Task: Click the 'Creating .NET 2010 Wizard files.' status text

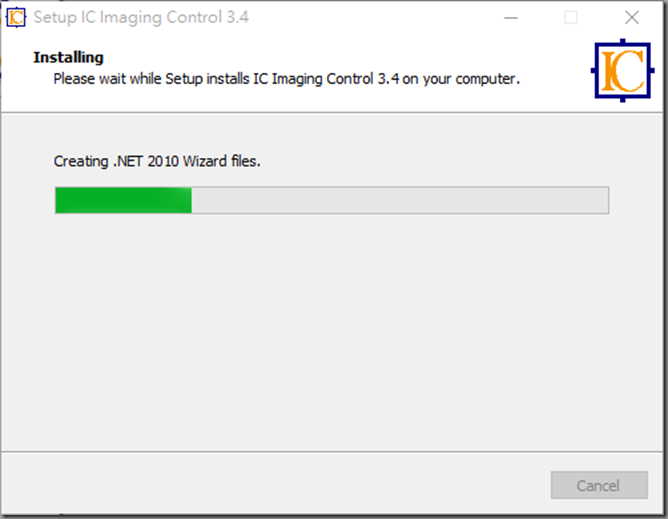Action: 157,161
